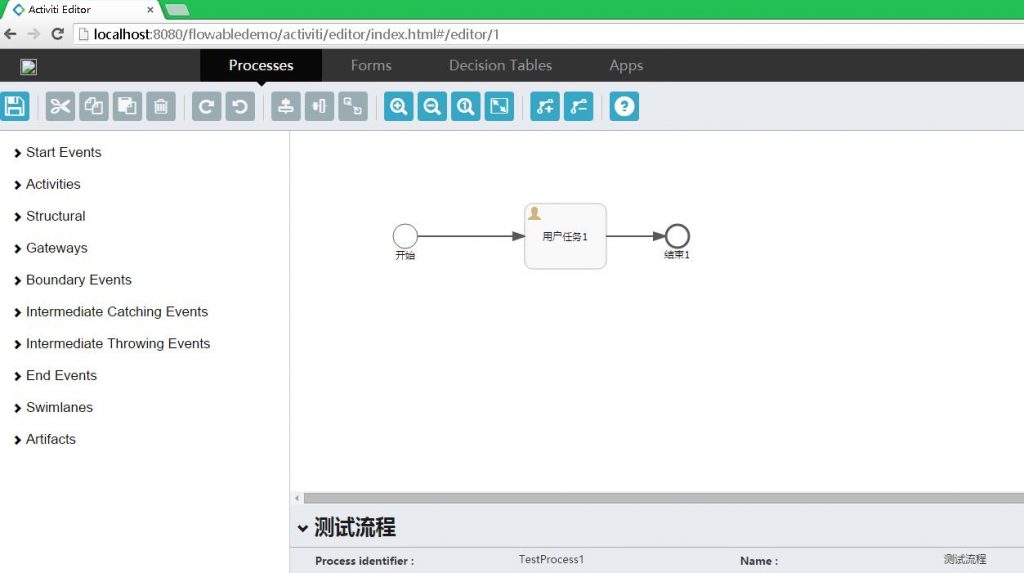Click the scrollbar left arrow under canvas
This screenshot has height=573, width=1024.
[297, 499]
